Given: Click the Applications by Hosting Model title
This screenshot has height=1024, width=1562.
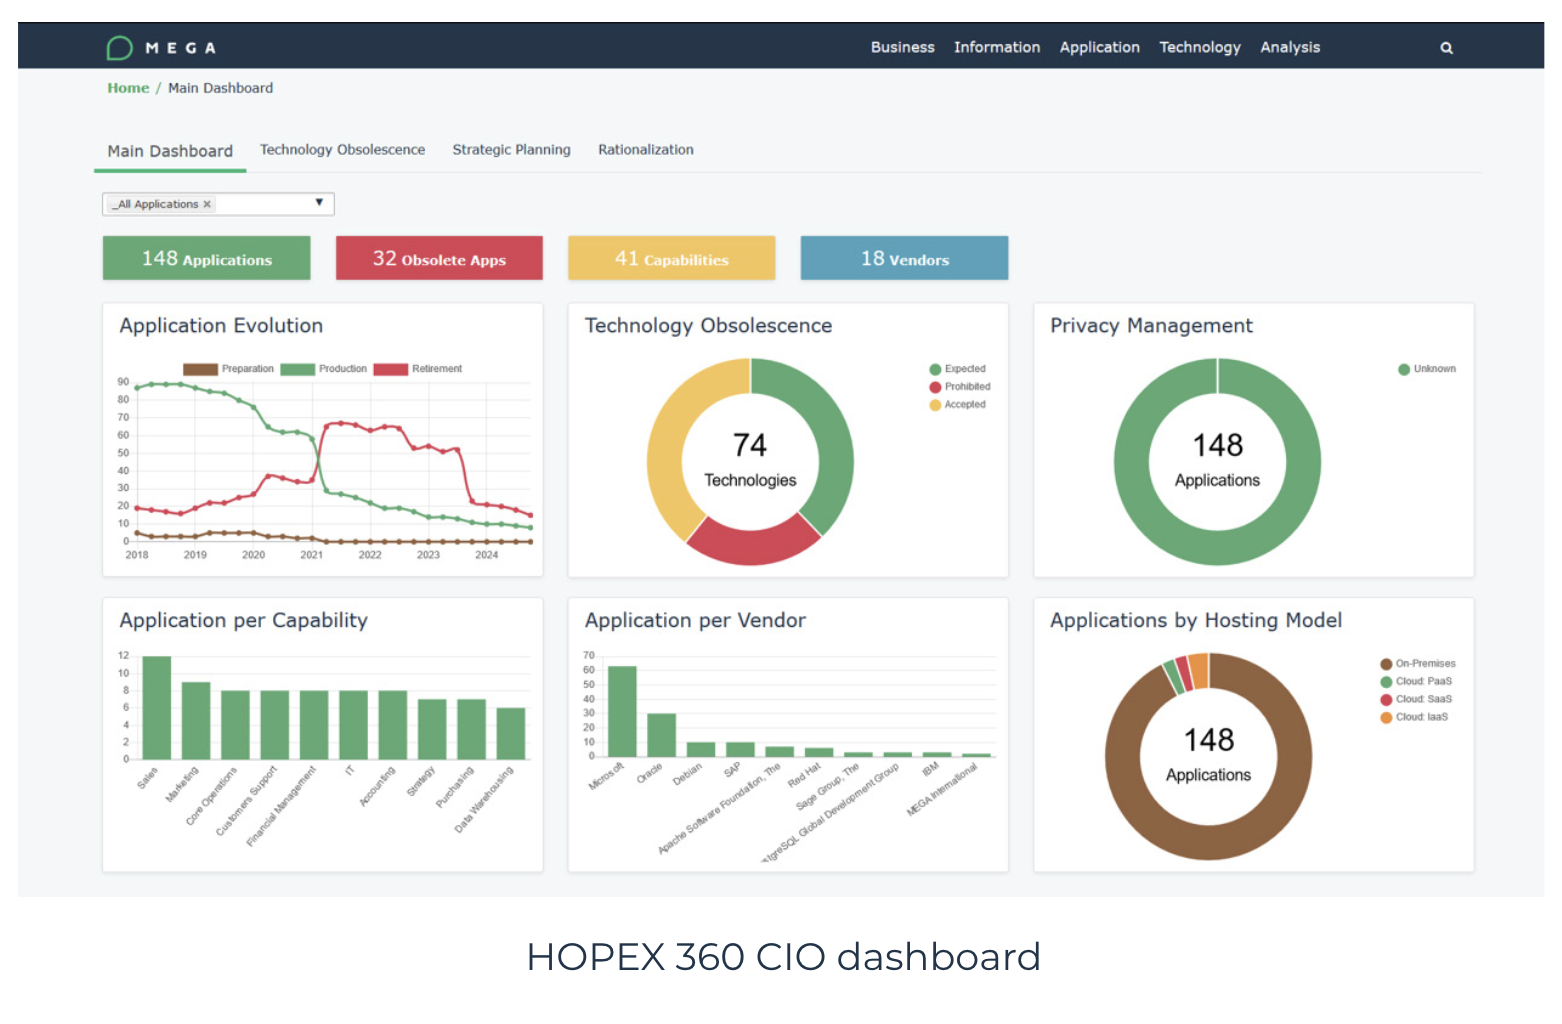Looking at the screenshot, I should coord(1196,621).
